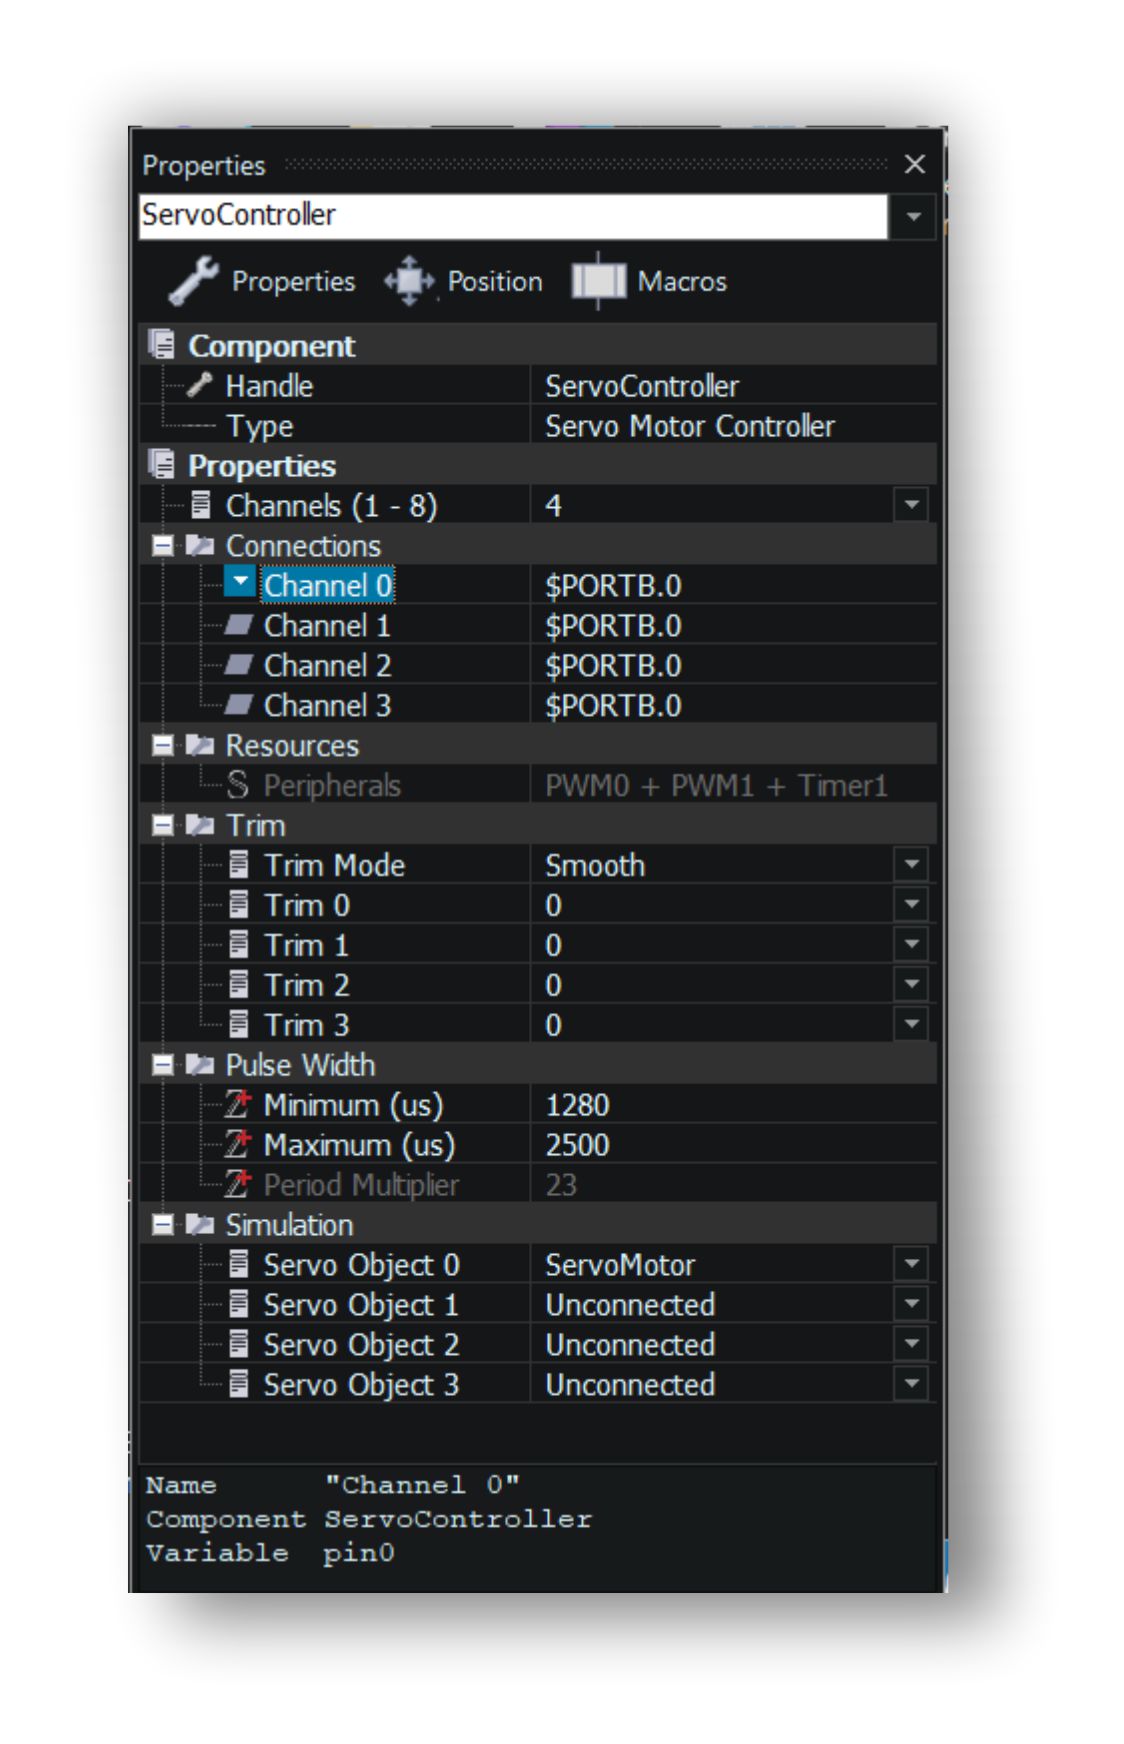Click the Position arrows icon

pyautogui.click(x=409, y=281)
